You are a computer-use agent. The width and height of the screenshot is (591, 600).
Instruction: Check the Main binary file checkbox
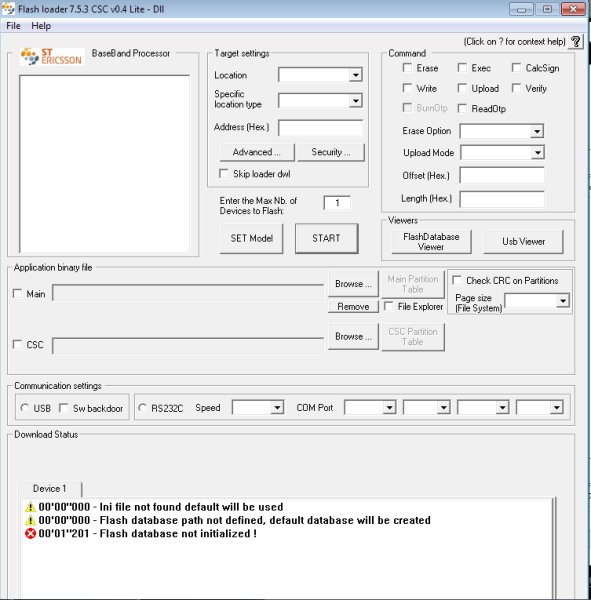17,293
